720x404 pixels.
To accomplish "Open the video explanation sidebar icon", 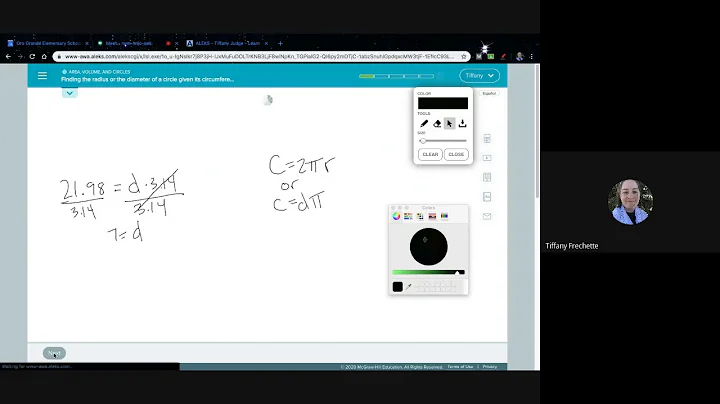I will pos(487,158).
